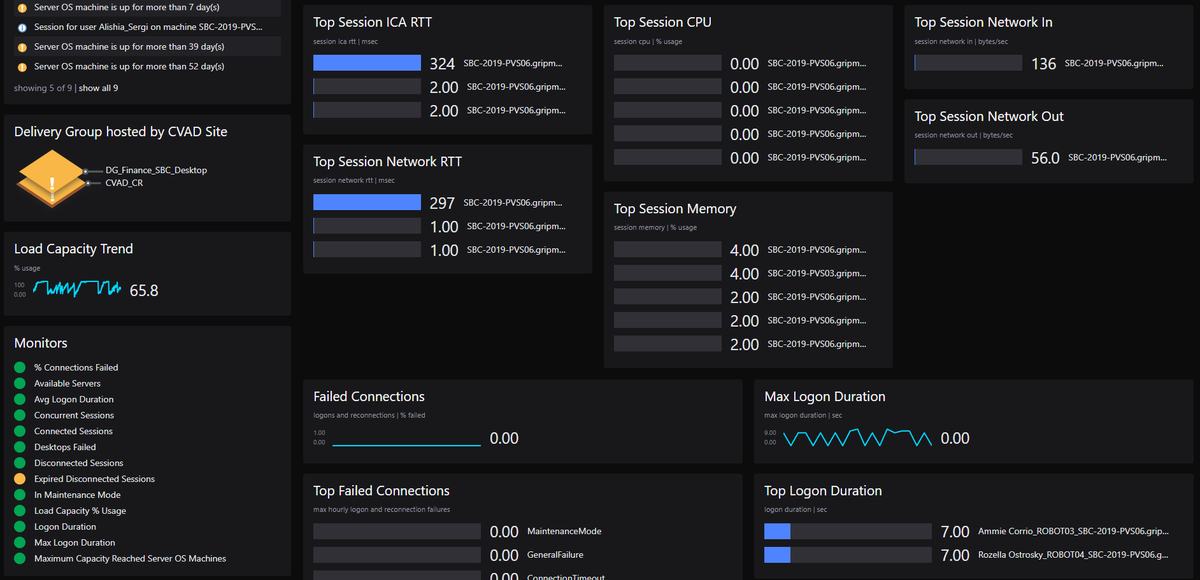Open the Available Servers monitor name
The image size is (1200, 580).
[x=67, y=383]
